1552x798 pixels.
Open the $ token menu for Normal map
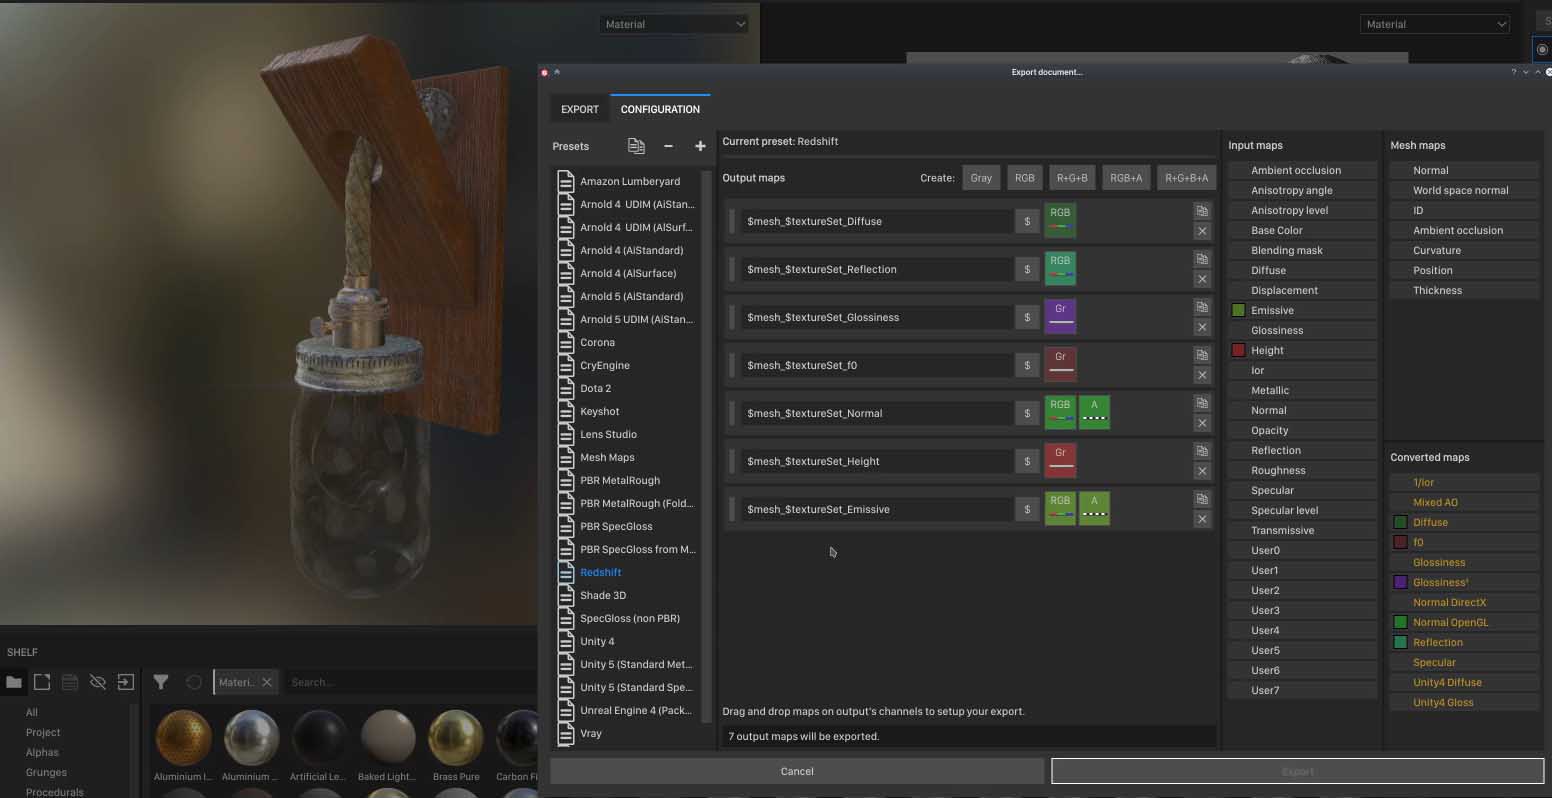(1027, 413)
